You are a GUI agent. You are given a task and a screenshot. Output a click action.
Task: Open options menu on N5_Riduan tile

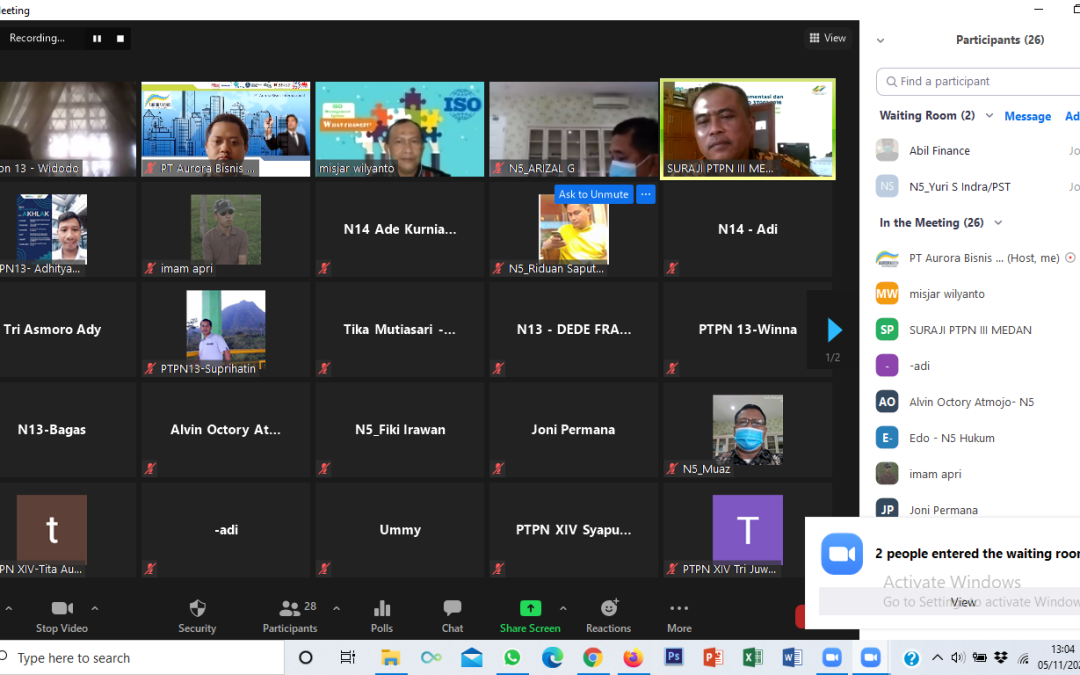point(645,195)
